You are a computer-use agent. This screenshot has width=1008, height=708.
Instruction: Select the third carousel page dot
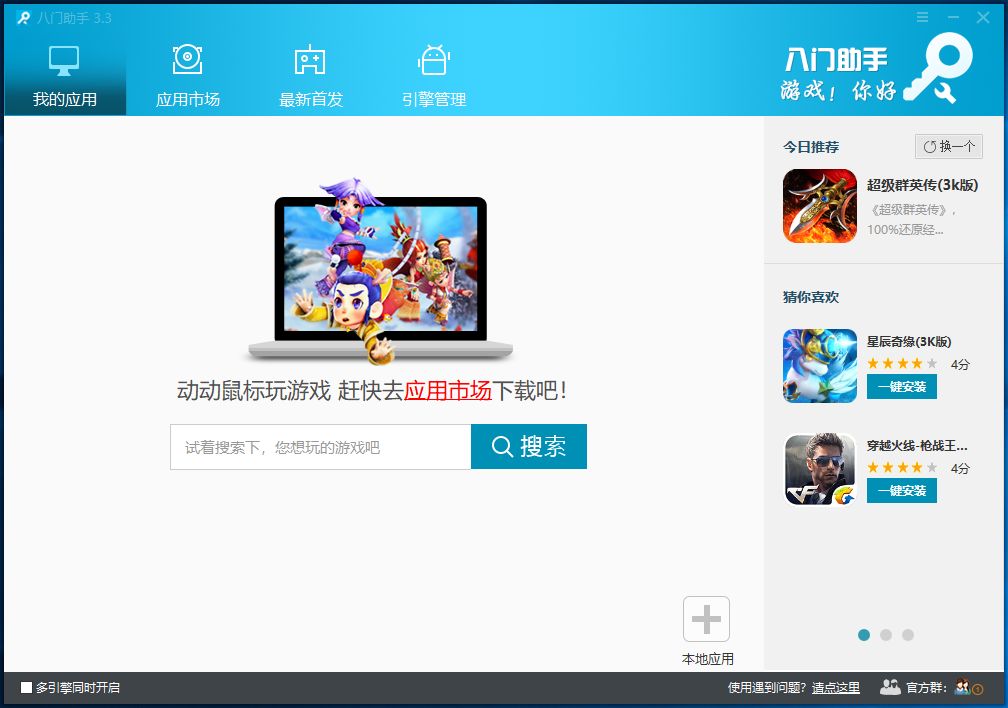point(908,635)
